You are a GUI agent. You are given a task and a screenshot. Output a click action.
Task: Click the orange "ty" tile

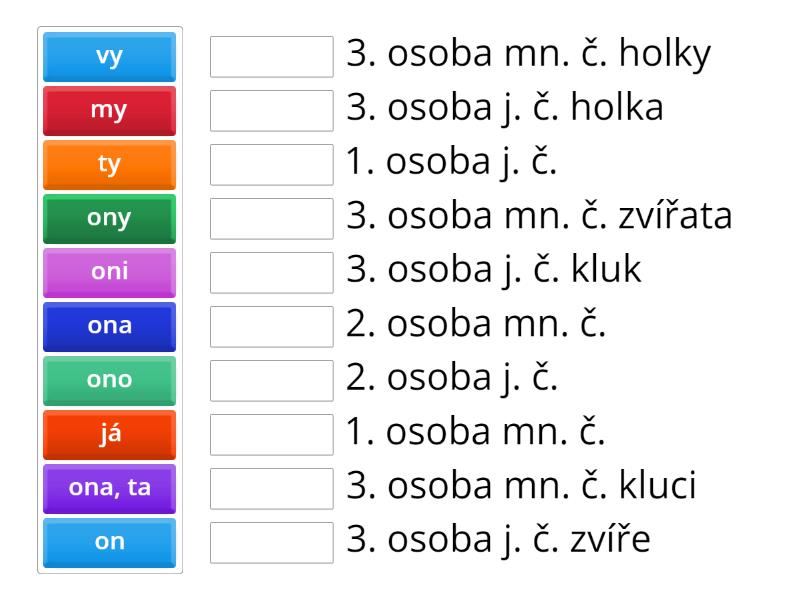(x=108, y=165)
